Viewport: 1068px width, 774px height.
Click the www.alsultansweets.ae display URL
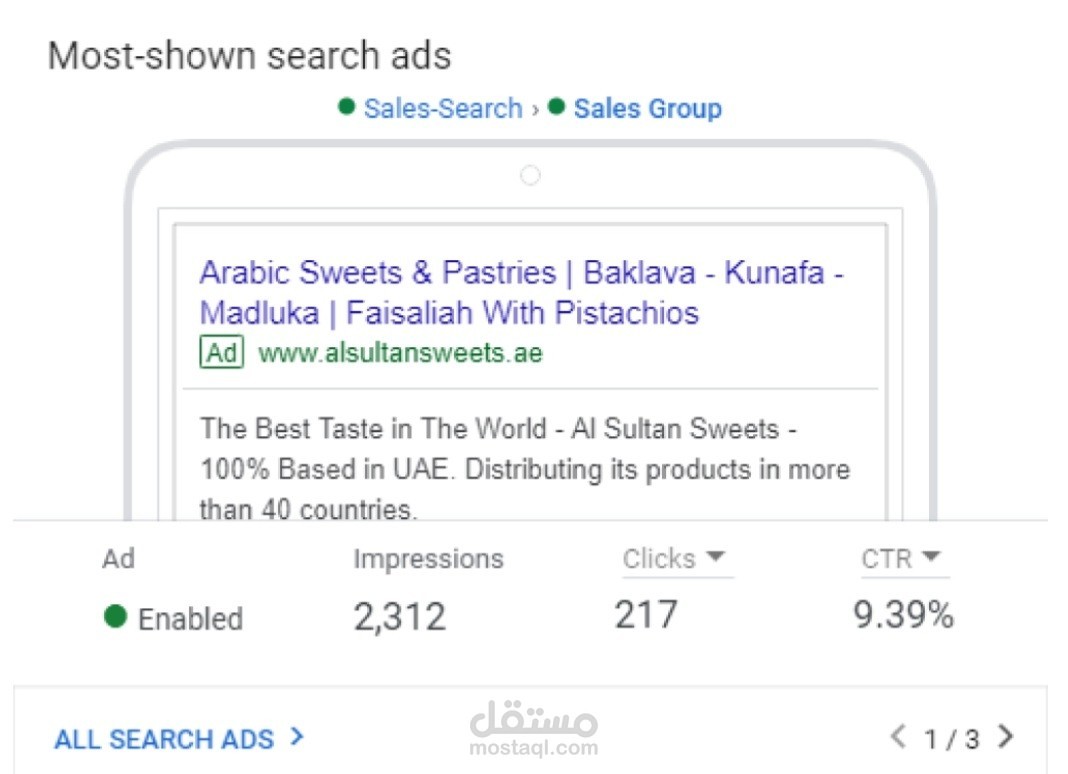tap(400, 353)
